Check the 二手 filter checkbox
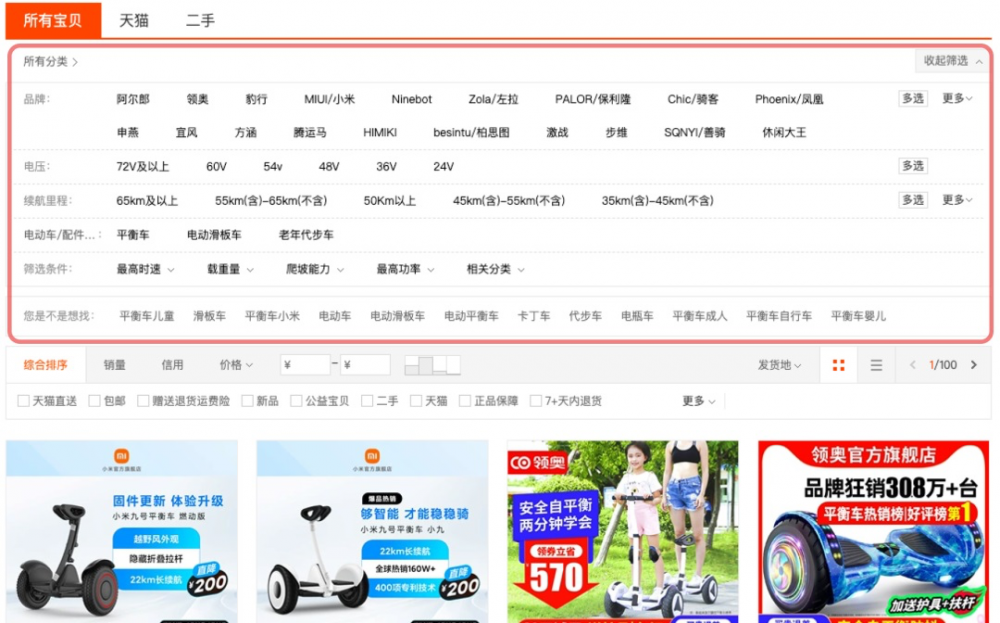The image size is (1000, 623). coord(367,400)
